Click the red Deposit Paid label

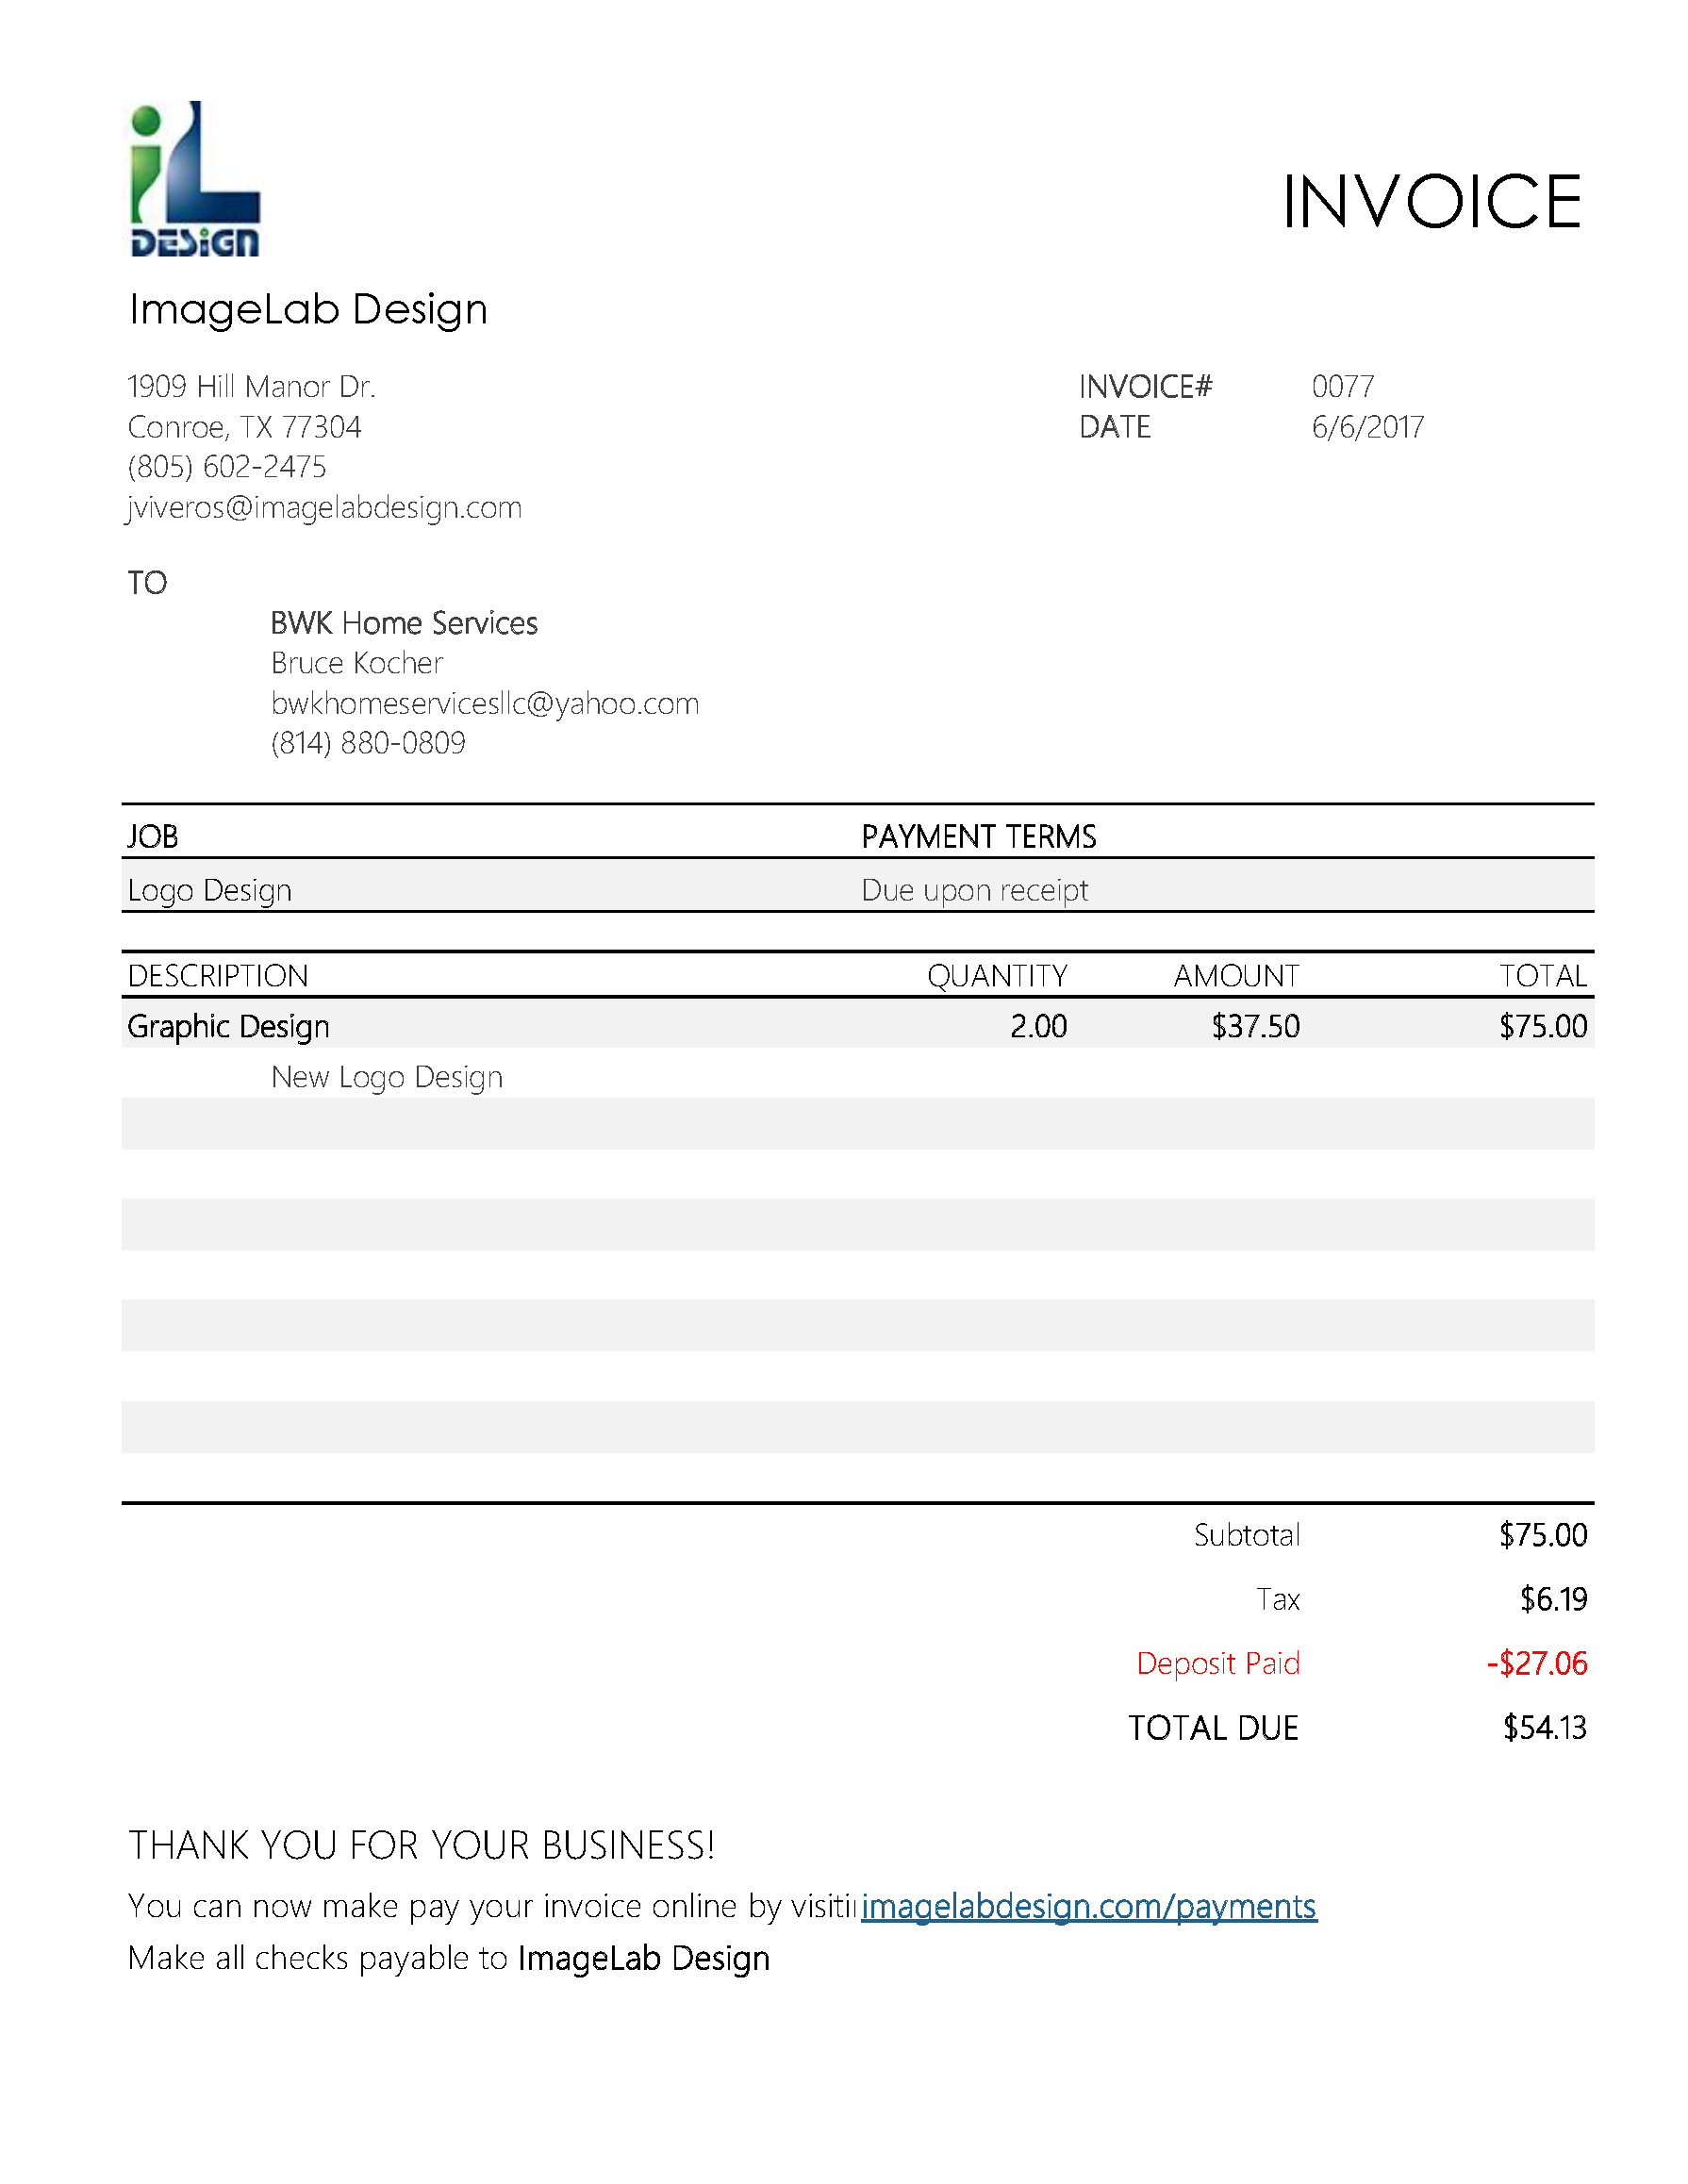(x=1218, y=1663)
